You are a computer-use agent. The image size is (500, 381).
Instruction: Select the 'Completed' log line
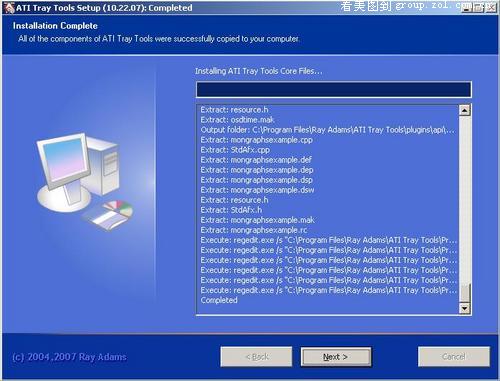pos(219,300)
